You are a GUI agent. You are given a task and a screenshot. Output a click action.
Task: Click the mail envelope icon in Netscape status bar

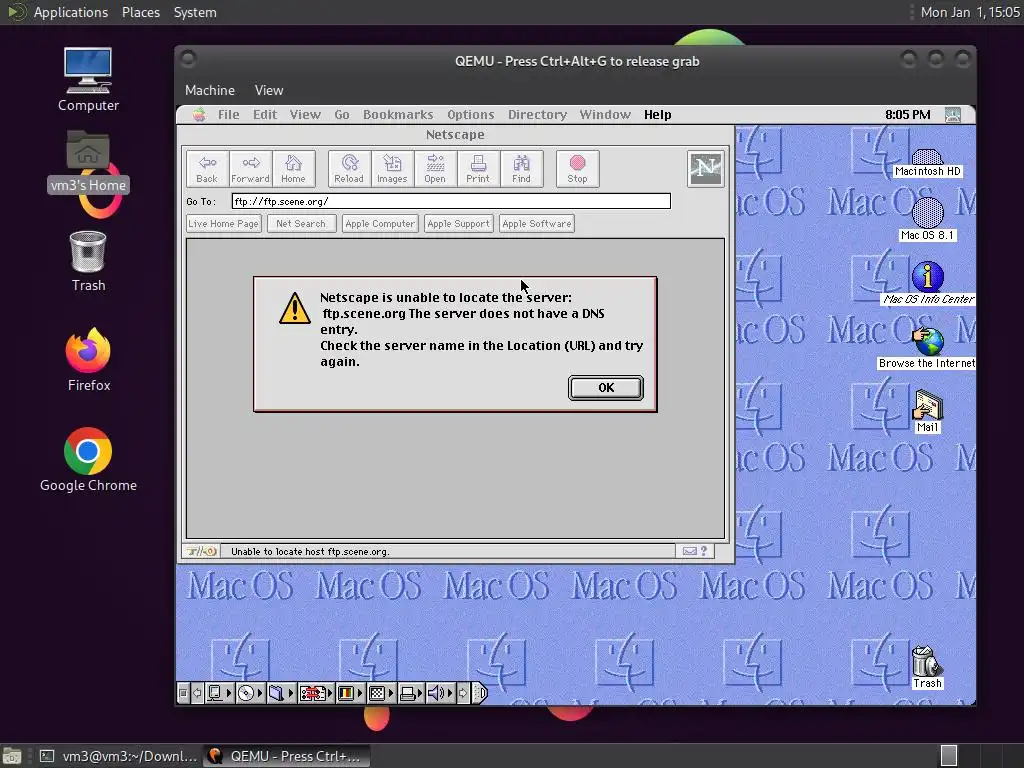(690, 551)
